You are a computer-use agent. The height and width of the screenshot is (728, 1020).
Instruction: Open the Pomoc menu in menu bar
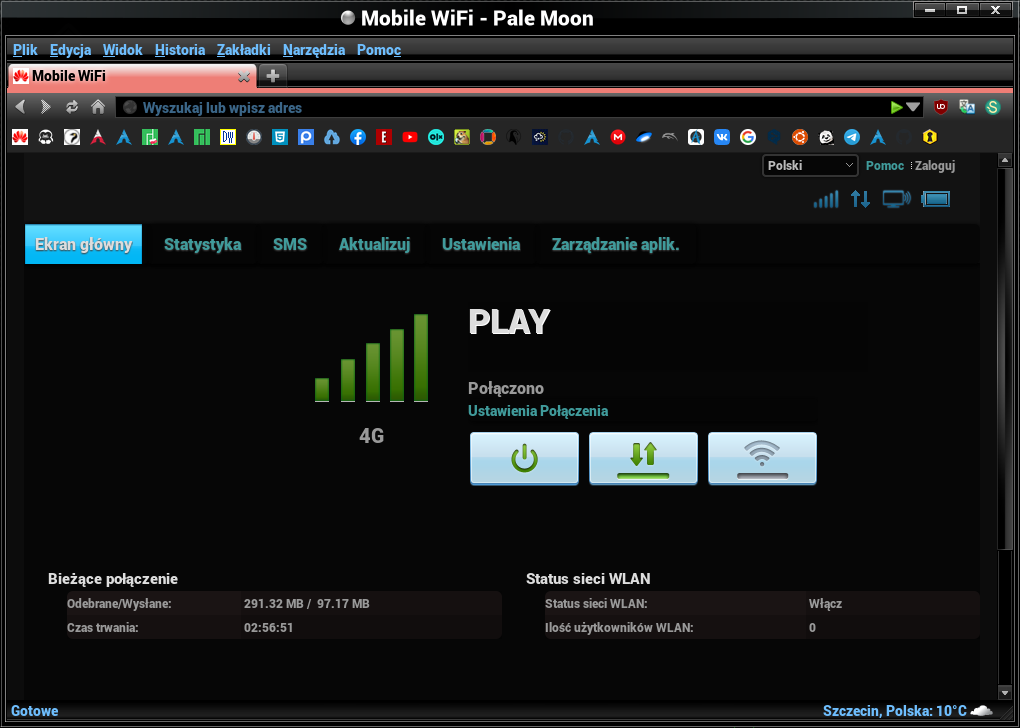click(379, 50)
